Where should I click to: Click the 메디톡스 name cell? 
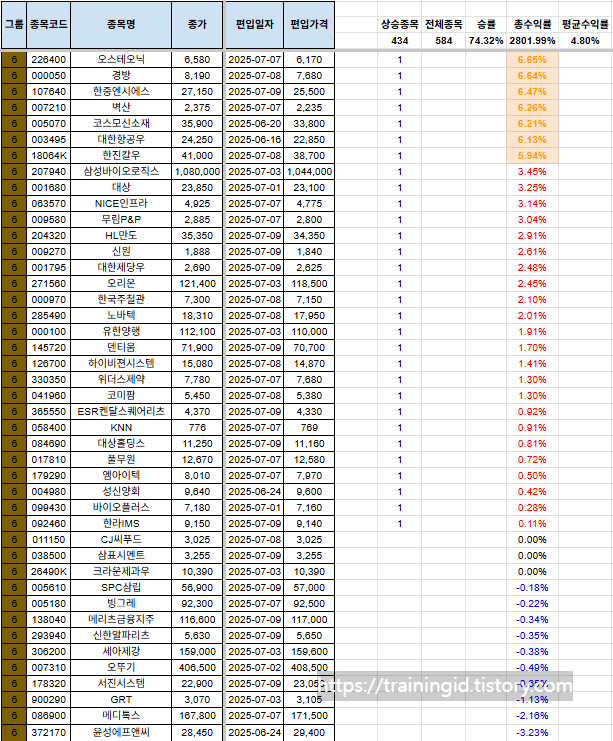[x=121, y=716]
